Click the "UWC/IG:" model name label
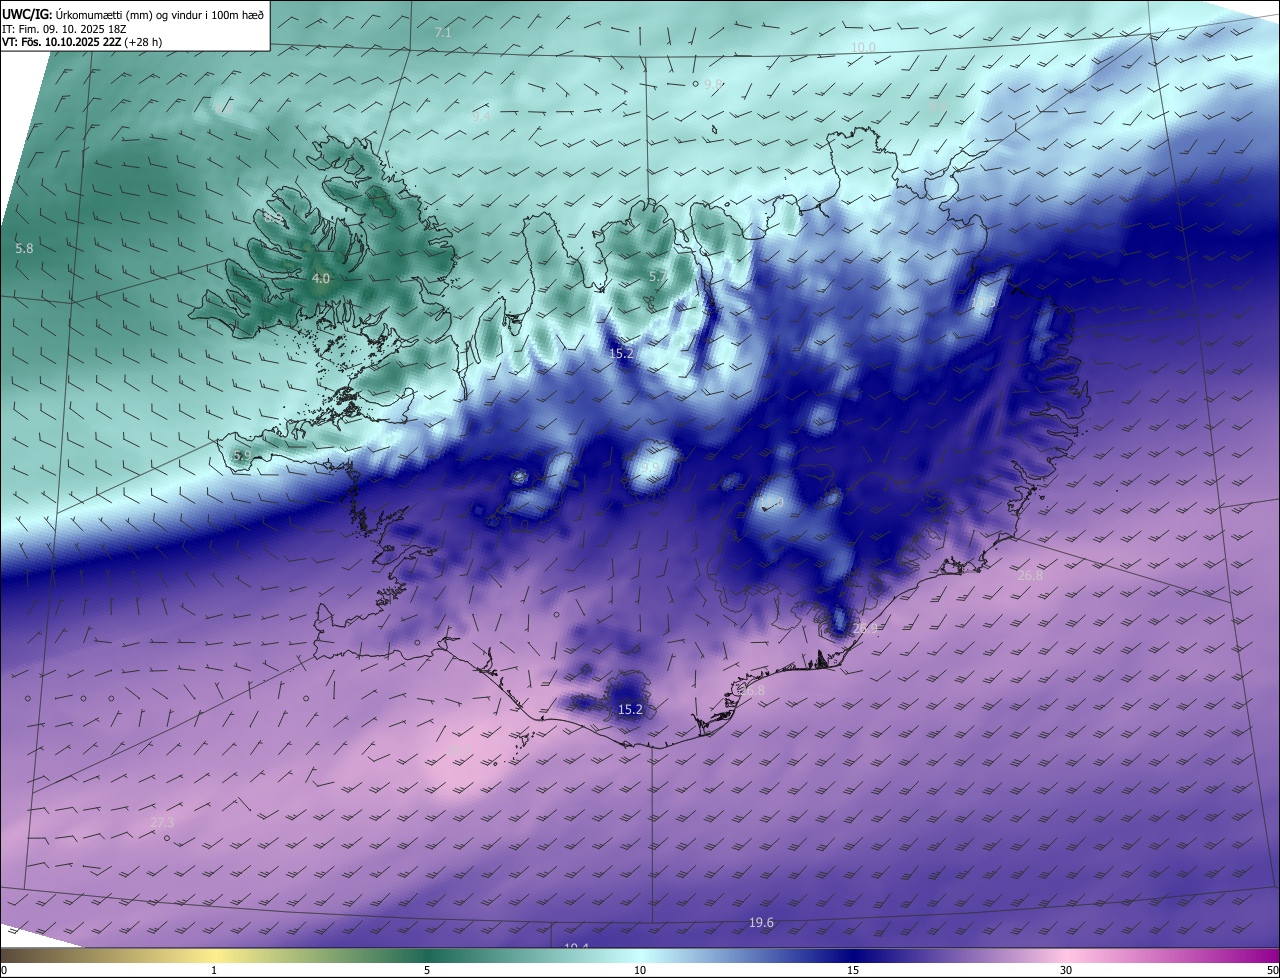1280x978 pixels. (x=26, y=14)
